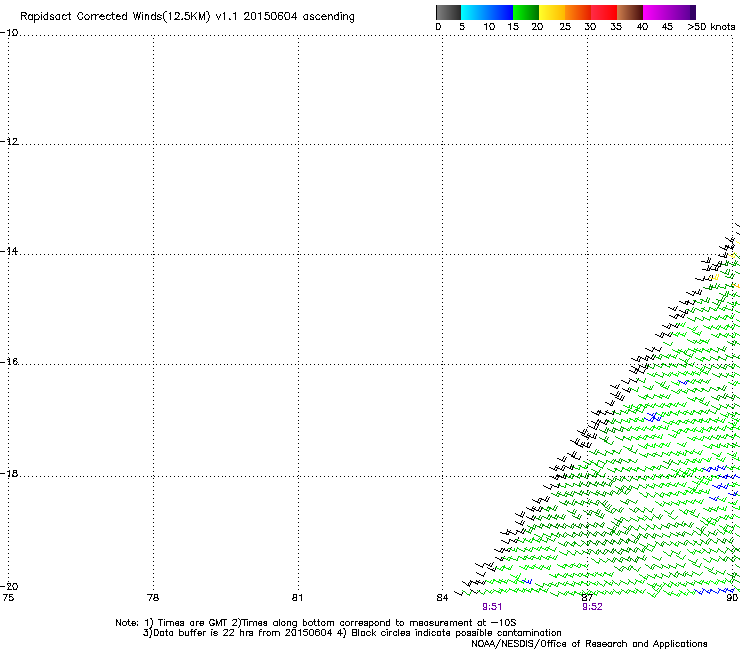Screen dimensions: 740x650
Task: Click the legend tick label 45
Action: tap(667, 27)
